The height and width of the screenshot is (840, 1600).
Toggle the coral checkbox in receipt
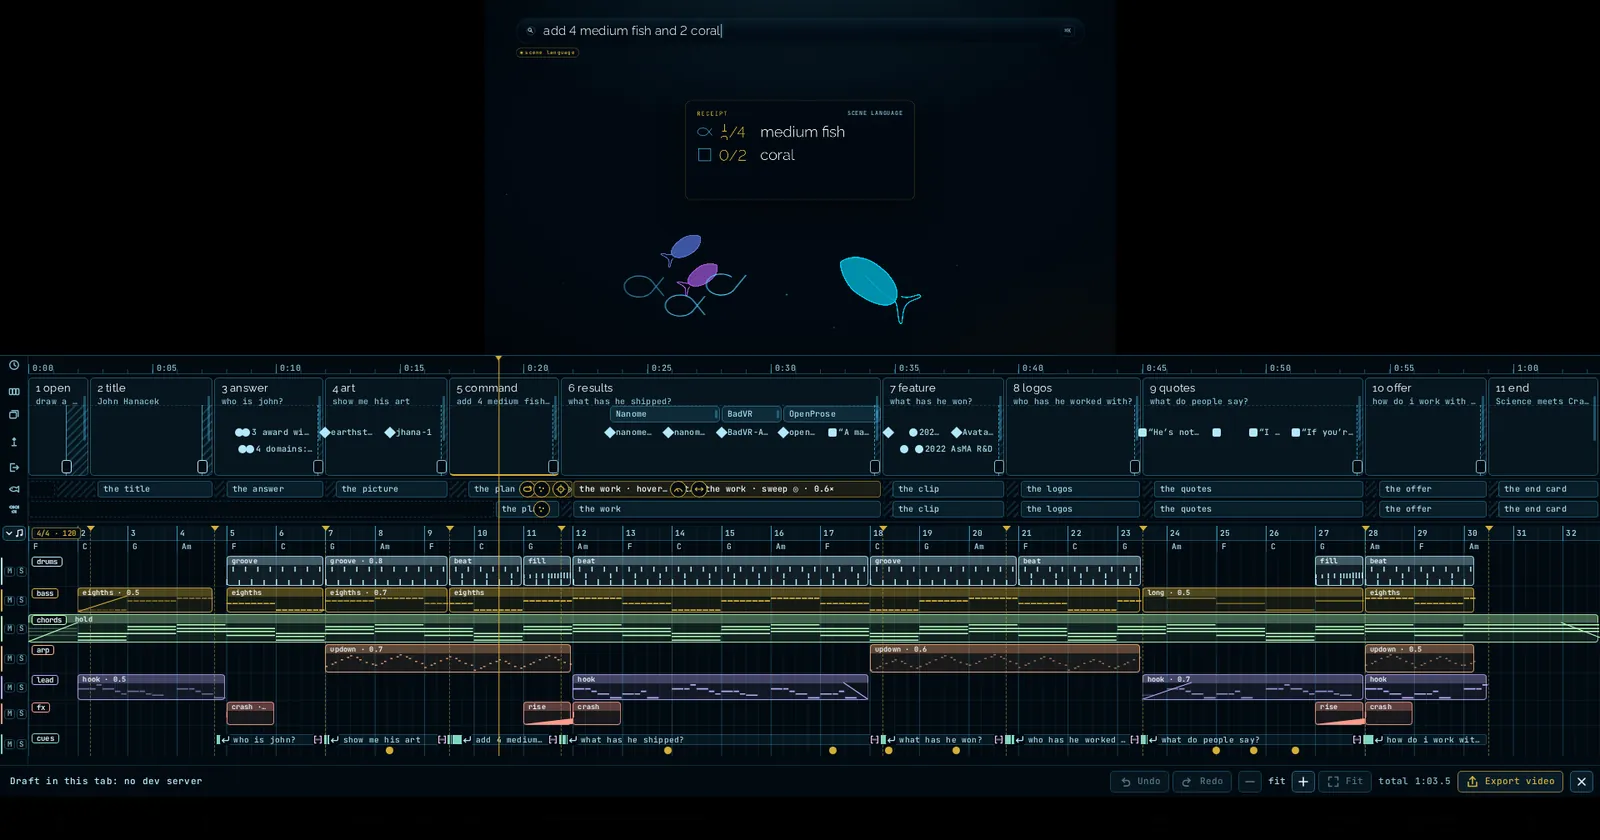pos(704,155)
